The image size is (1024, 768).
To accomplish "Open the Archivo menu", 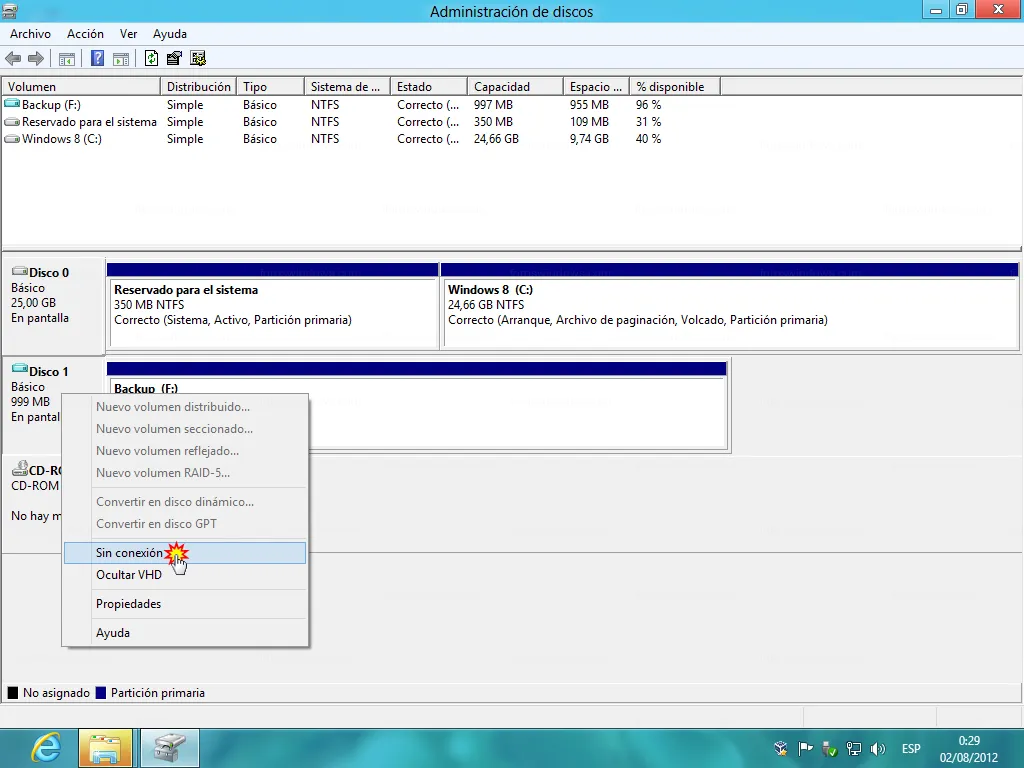I will (30, 34).
